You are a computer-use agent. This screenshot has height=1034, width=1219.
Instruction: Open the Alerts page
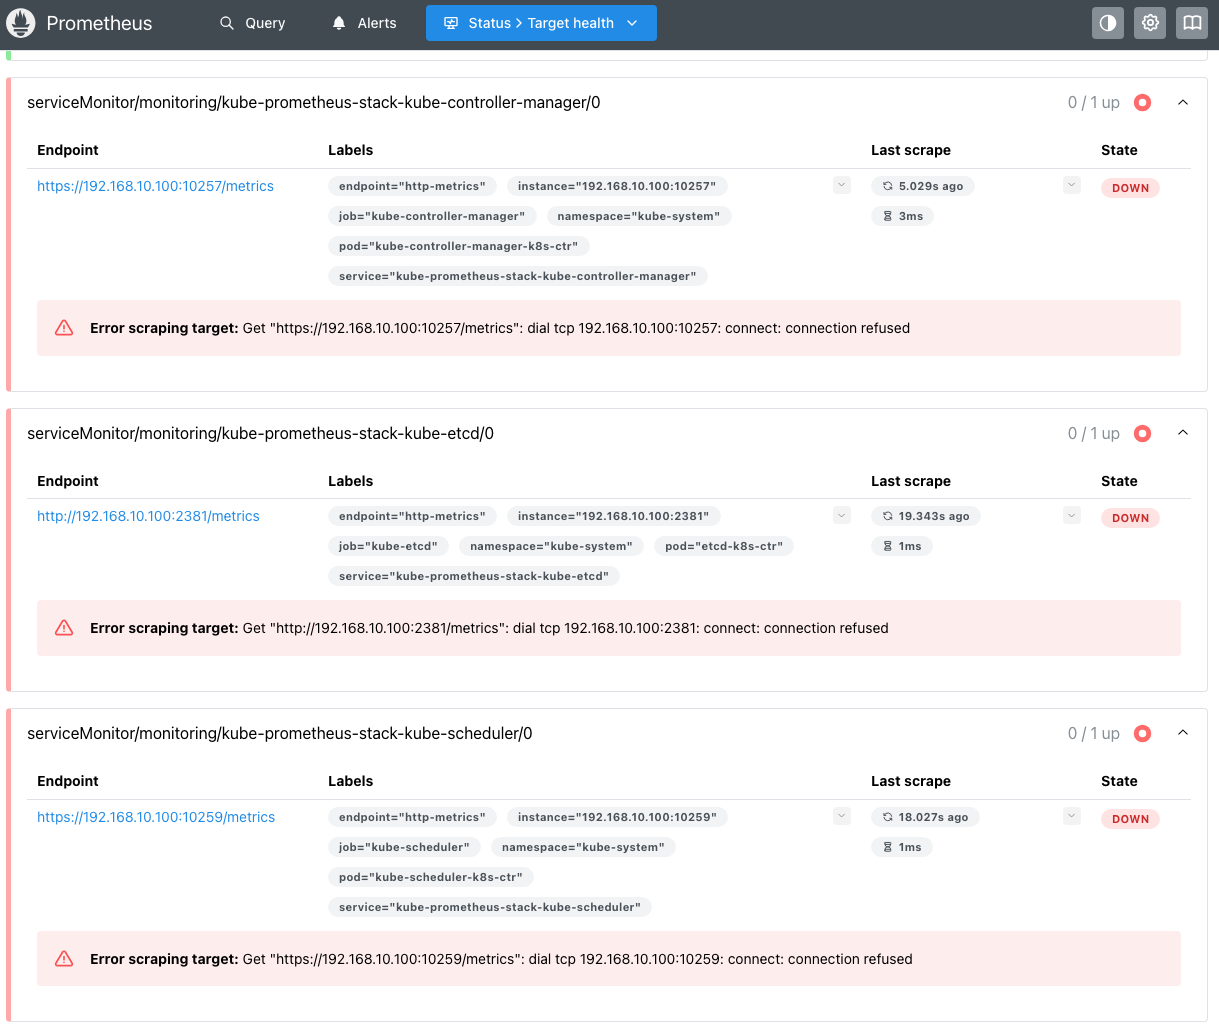[x=364, y=23]
